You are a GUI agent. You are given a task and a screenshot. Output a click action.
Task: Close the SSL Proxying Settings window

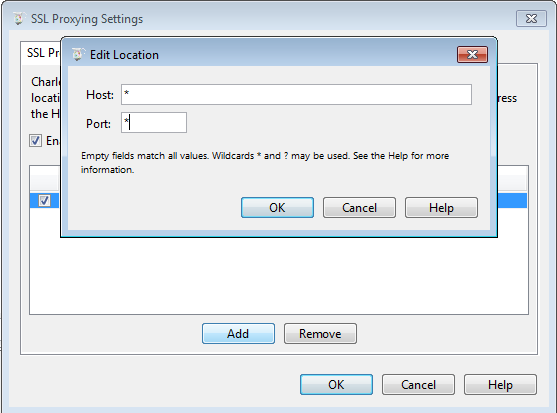coord(531,18)
